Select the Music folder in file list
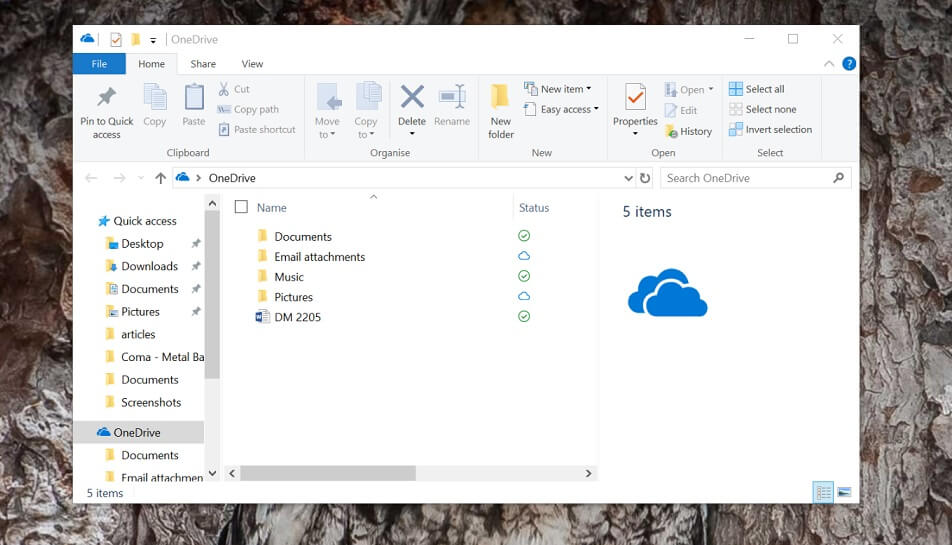The image size is (952, 545). click(281, 277)
